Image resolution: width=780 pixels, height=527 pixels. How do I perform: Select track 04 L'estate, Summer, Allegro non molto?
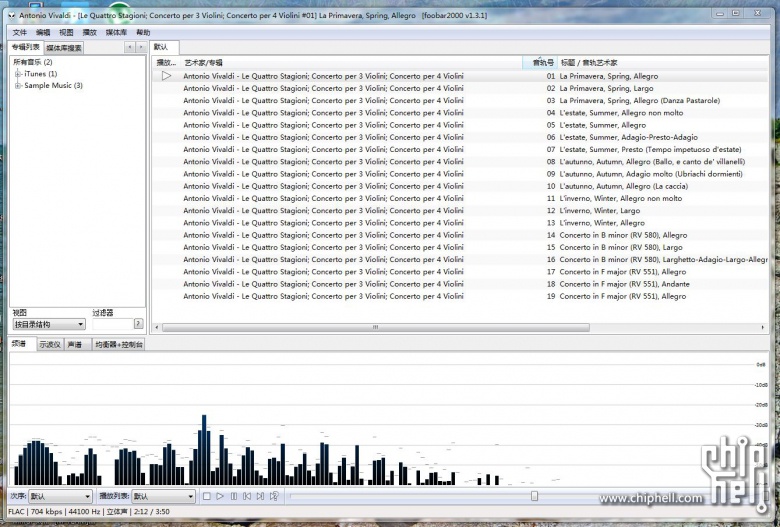(461, 113)
